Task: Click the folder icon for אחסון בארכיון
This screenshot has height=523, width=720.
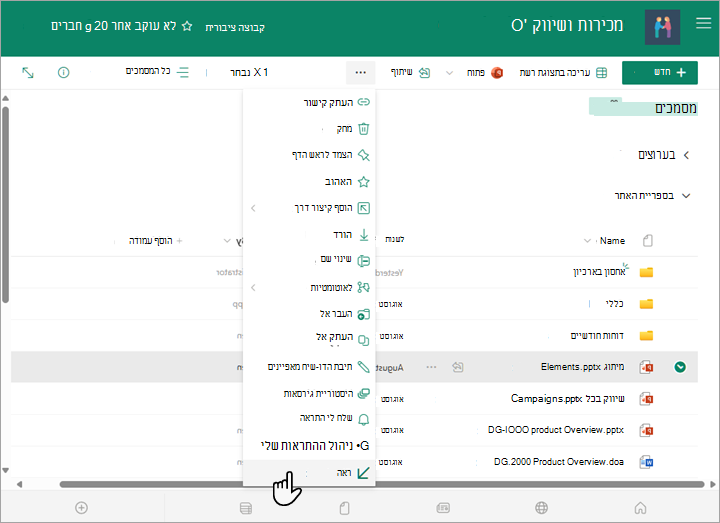Action: point(647,272)
